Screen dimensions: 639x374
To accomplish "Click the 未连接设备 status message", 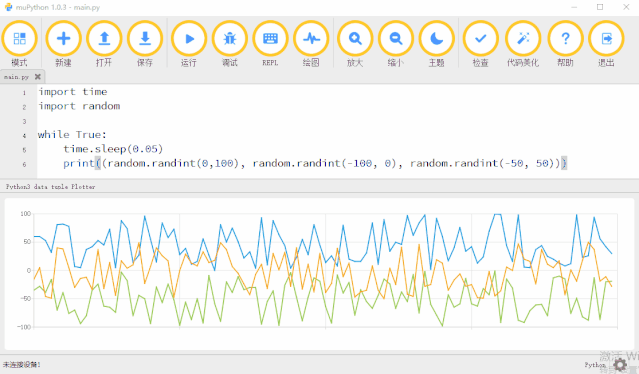I will 22,365.
